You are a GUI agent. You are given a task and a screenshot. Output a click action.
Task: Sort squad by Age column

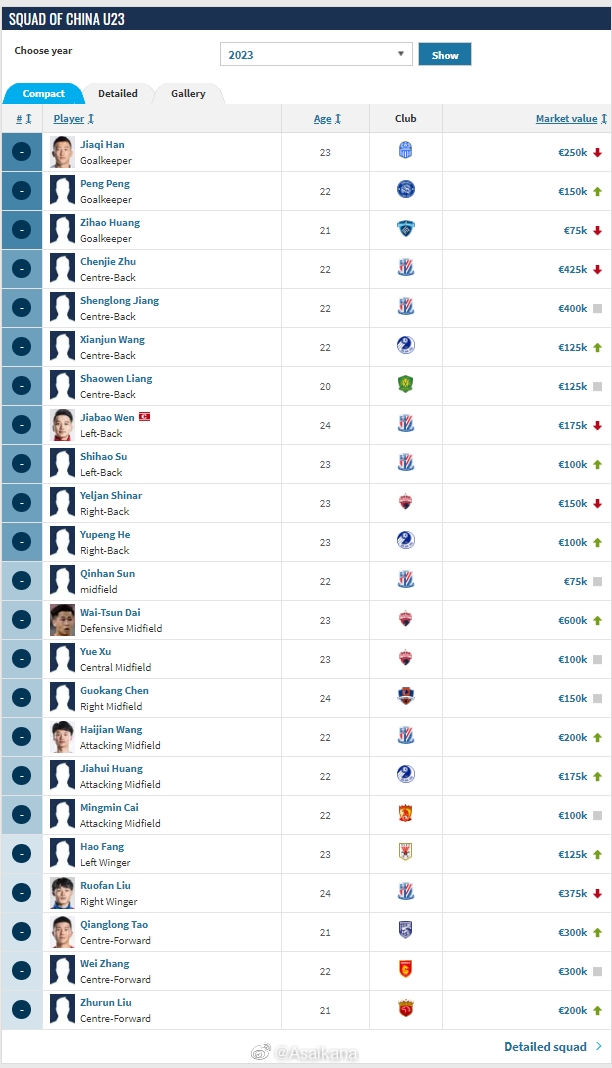[327, 119]
